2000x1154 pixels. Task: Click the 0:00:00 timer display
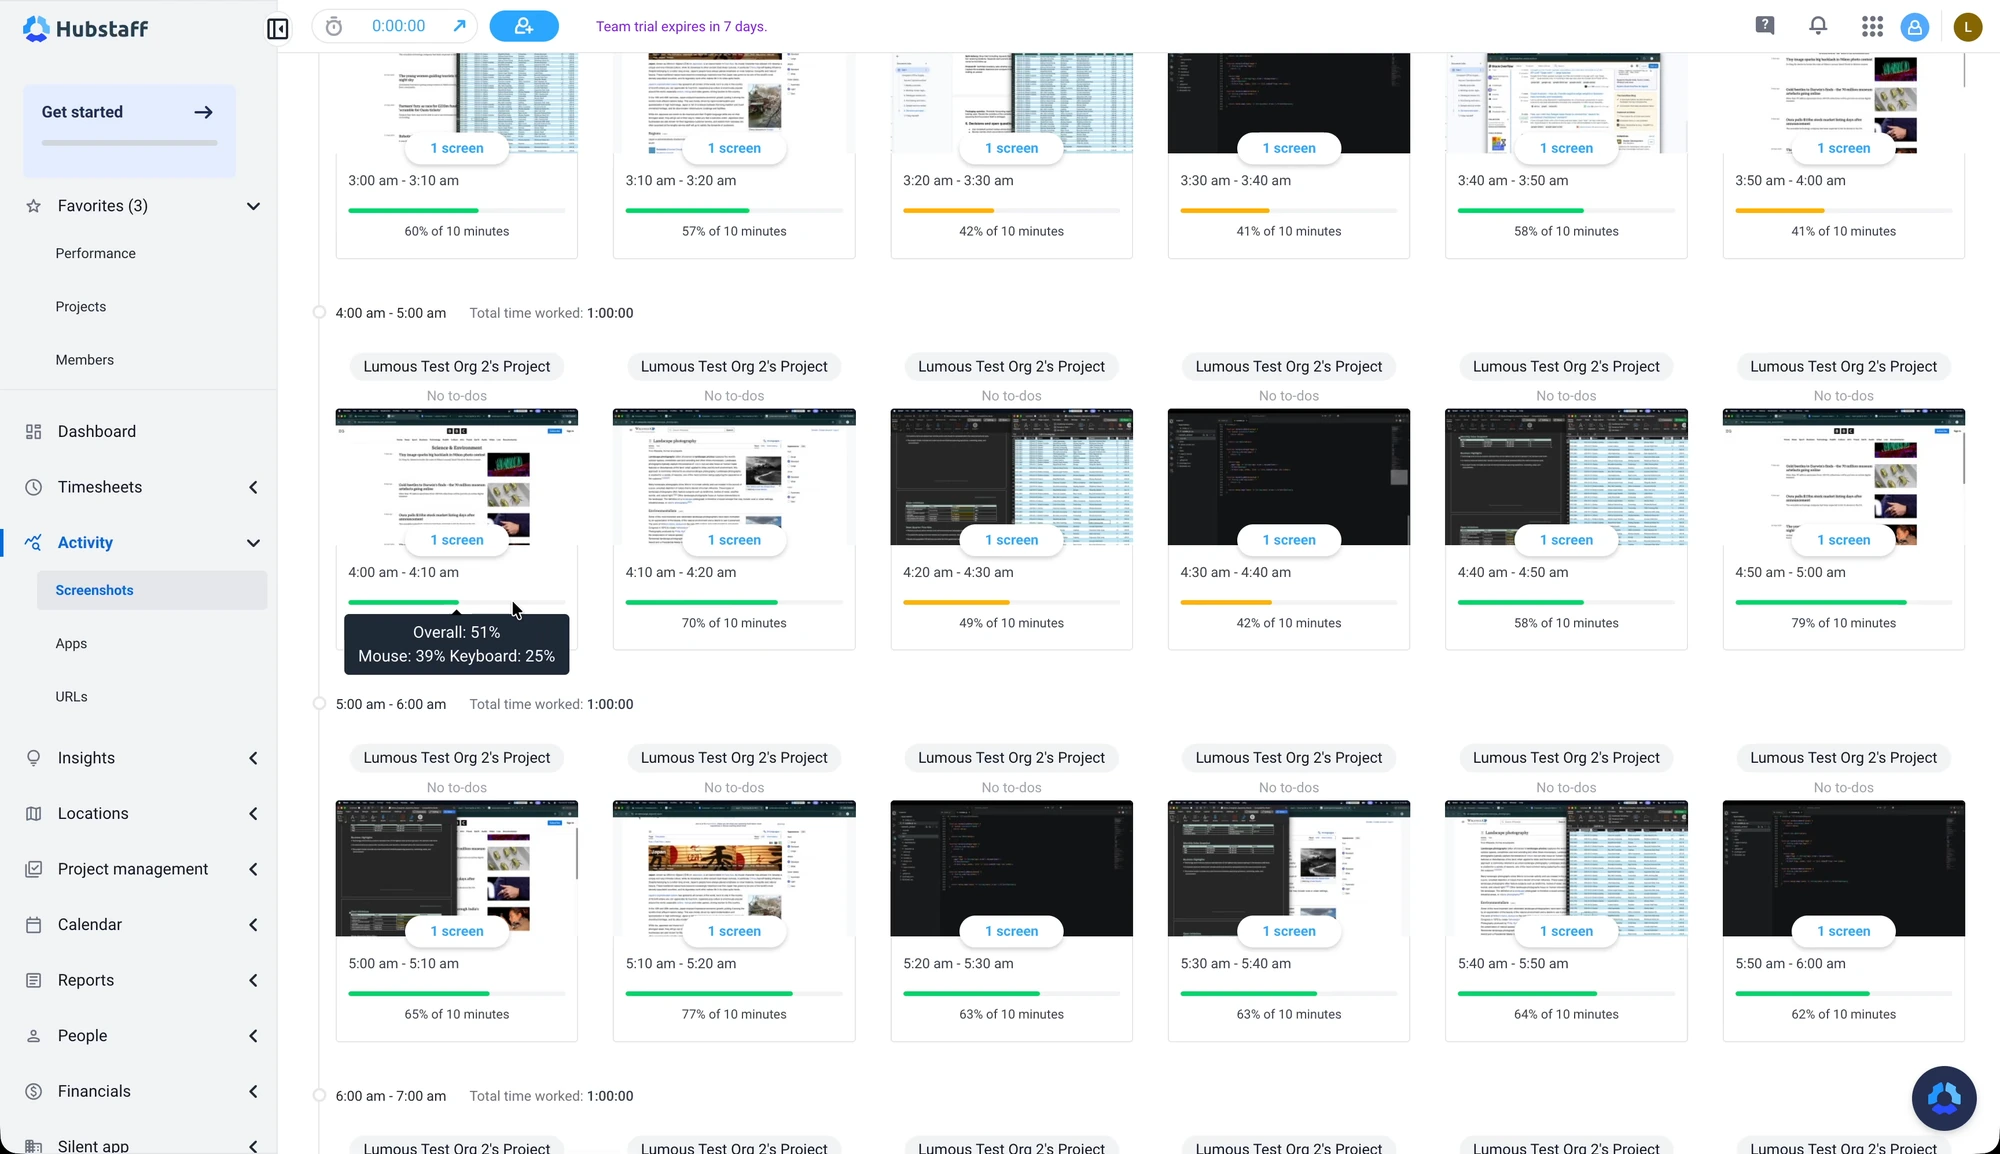(398, 26)
